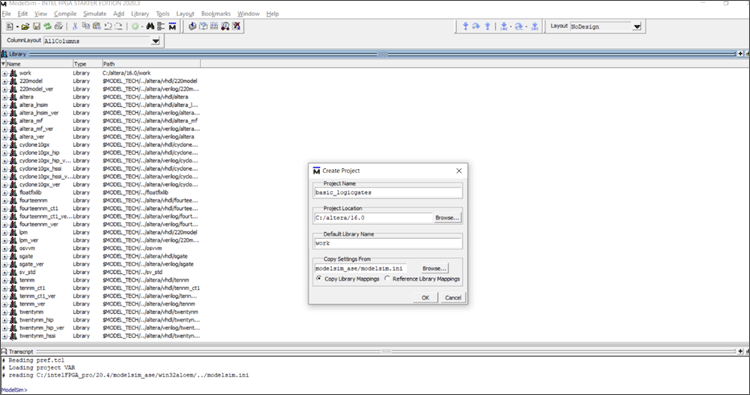Open the dropdown arrow beside New file icon
The width and height of the screenshot is (750, 395).
17,27
